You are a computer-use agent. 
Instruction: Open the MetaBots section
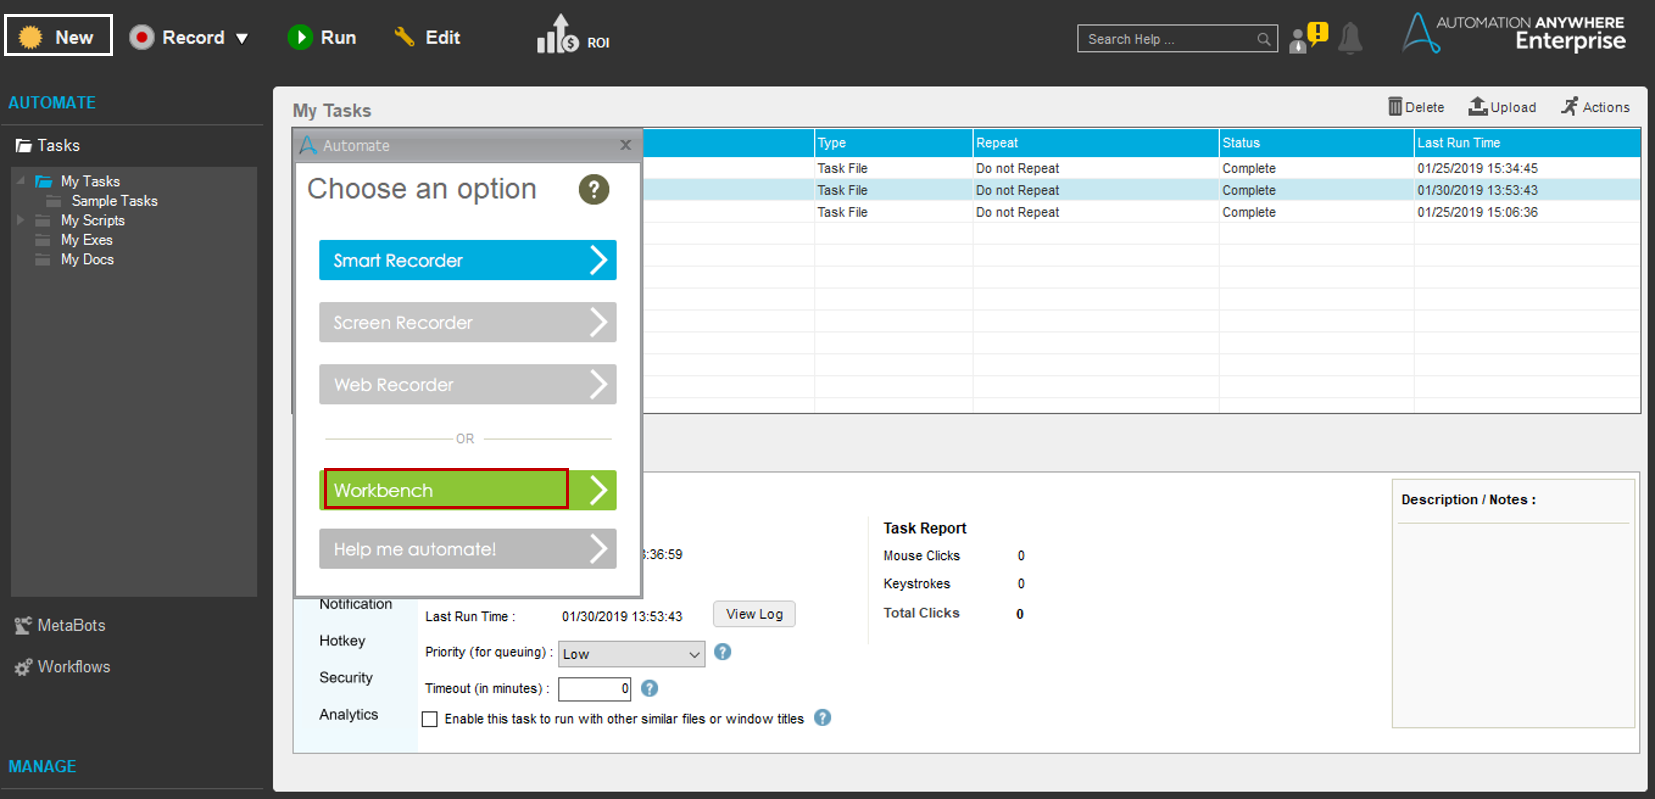click(x=71, y=626)
